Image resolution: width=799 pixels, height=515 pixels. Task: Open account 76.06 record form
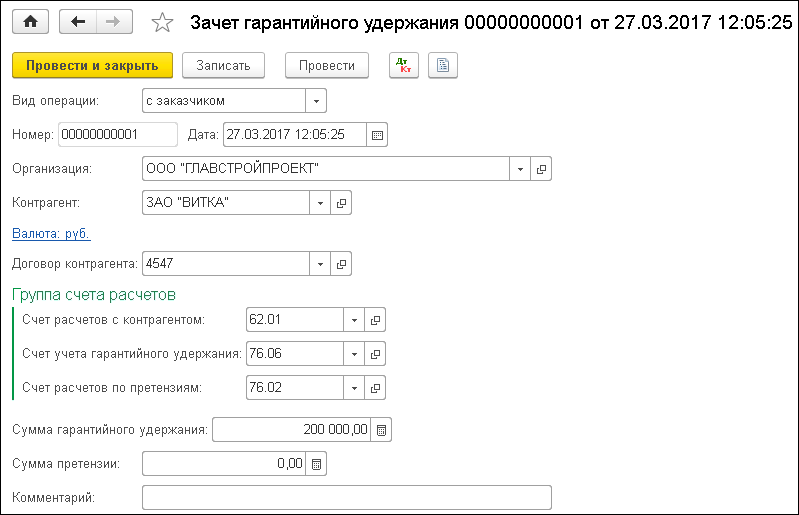tap(375, 354)
